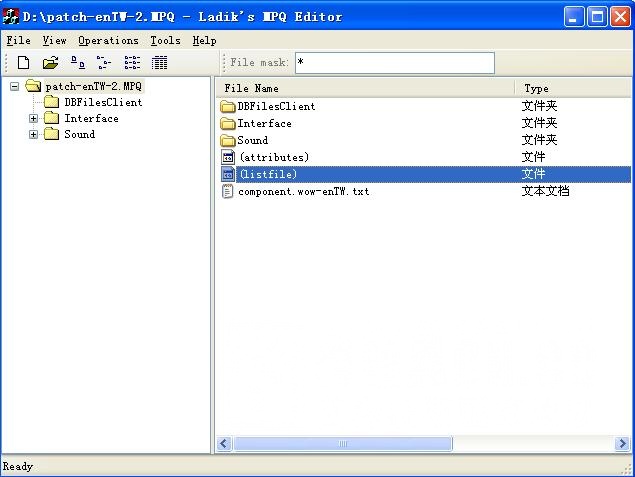This screenshot has width=635, height=477.
Task: Select Interface in the tree
Action: coord(92,118)
